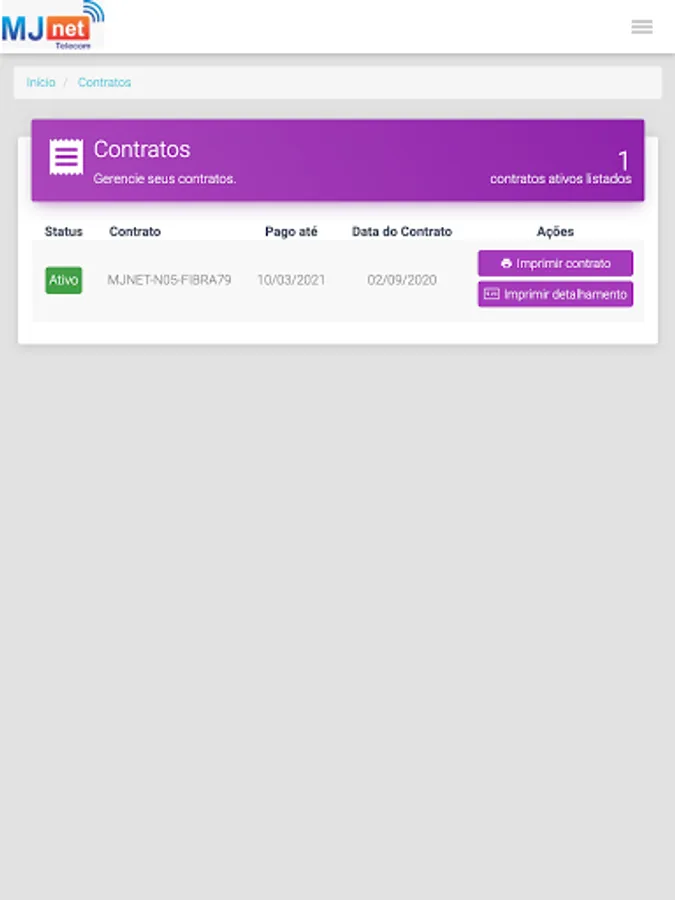Select contract name MJNET-N05-FIBRA79
The height and width of the screenshot is (900, 675).
click(169, 280)
